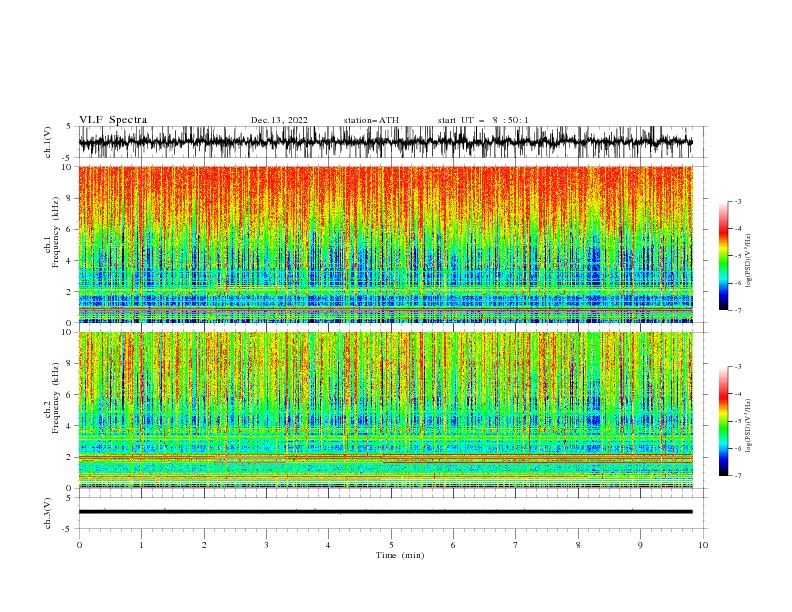Image resolution: width=792 pixels, height=612 pixels.
Task: Click the 'ch.1(V)' waveform axis label
Action: click(x=48, y=142)
